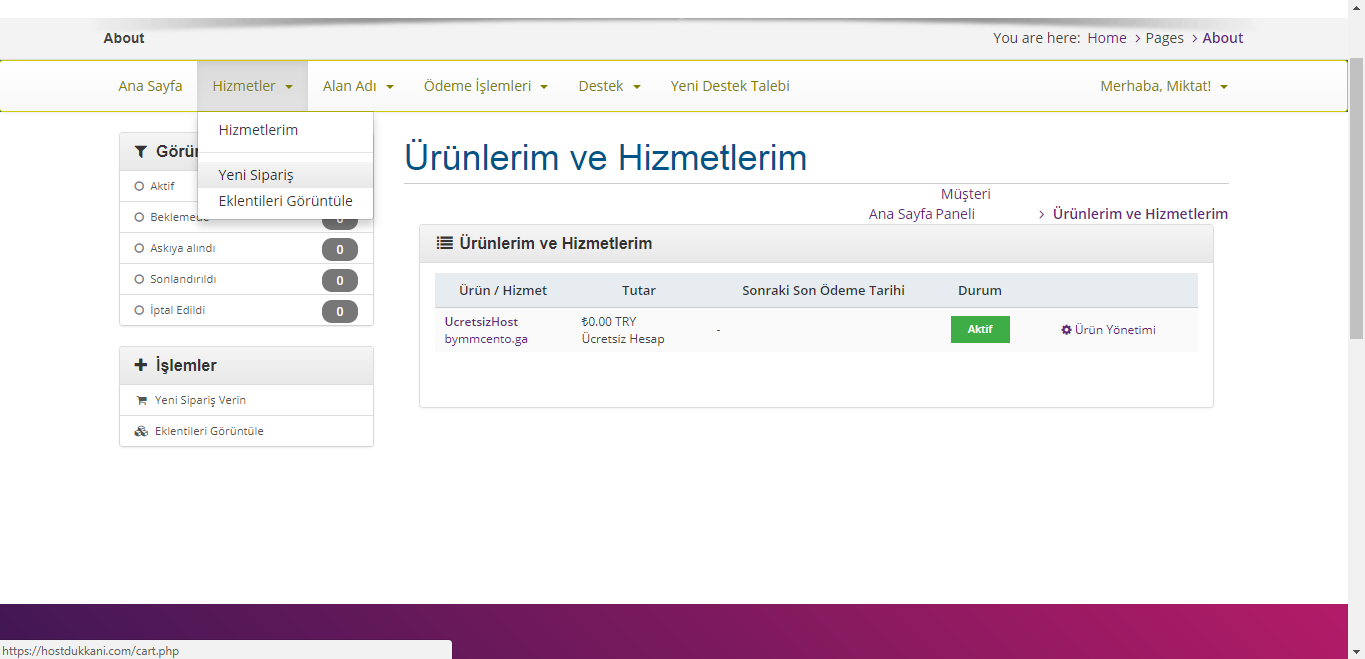Click the ₺0.00 TRY amount cell

click(x=608, y=322)
